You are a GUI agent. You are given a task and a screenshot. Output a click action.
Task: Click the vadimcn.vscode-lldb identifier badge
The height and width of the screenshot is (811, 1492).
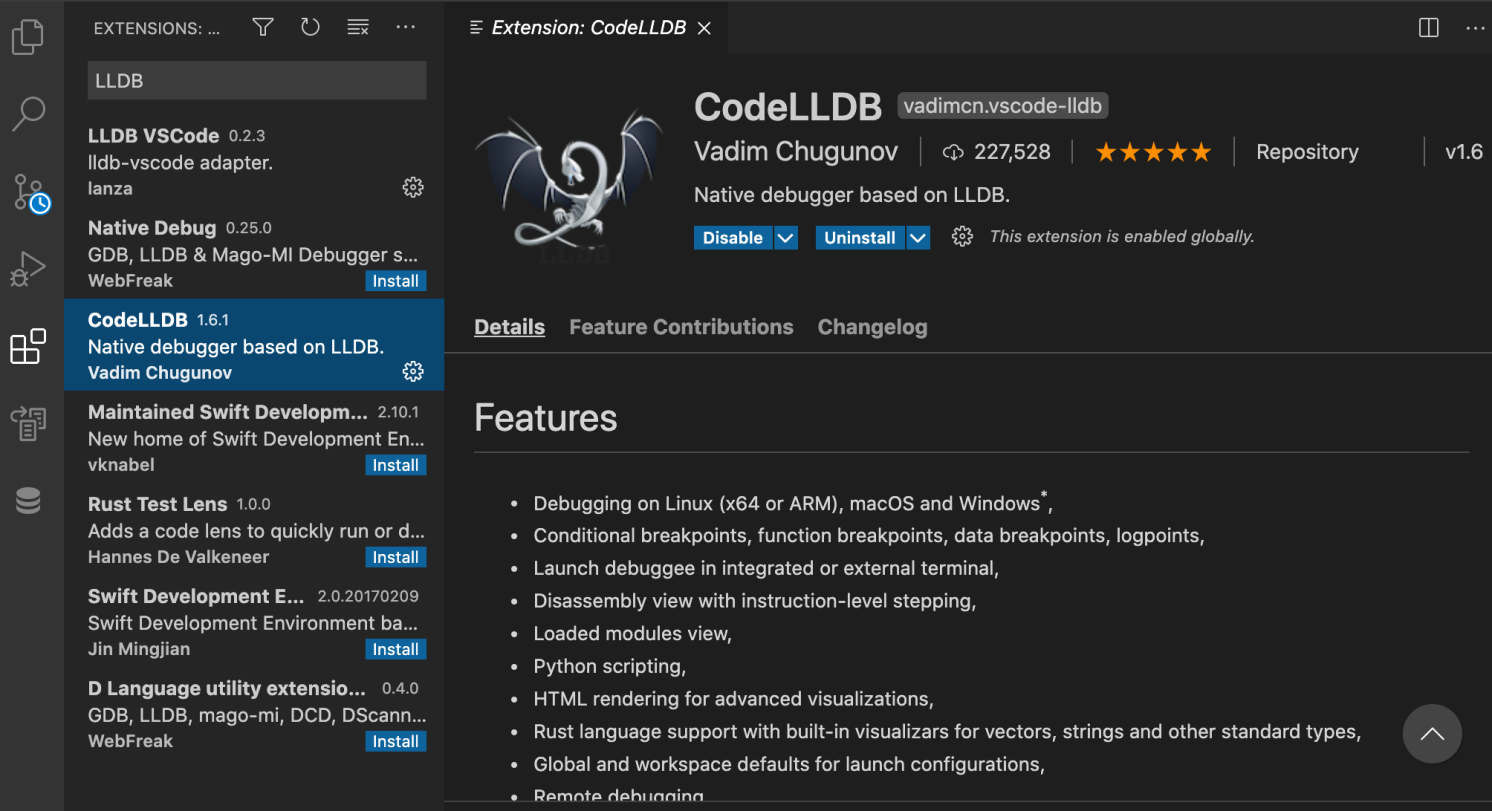click(x=1003, y=105)
